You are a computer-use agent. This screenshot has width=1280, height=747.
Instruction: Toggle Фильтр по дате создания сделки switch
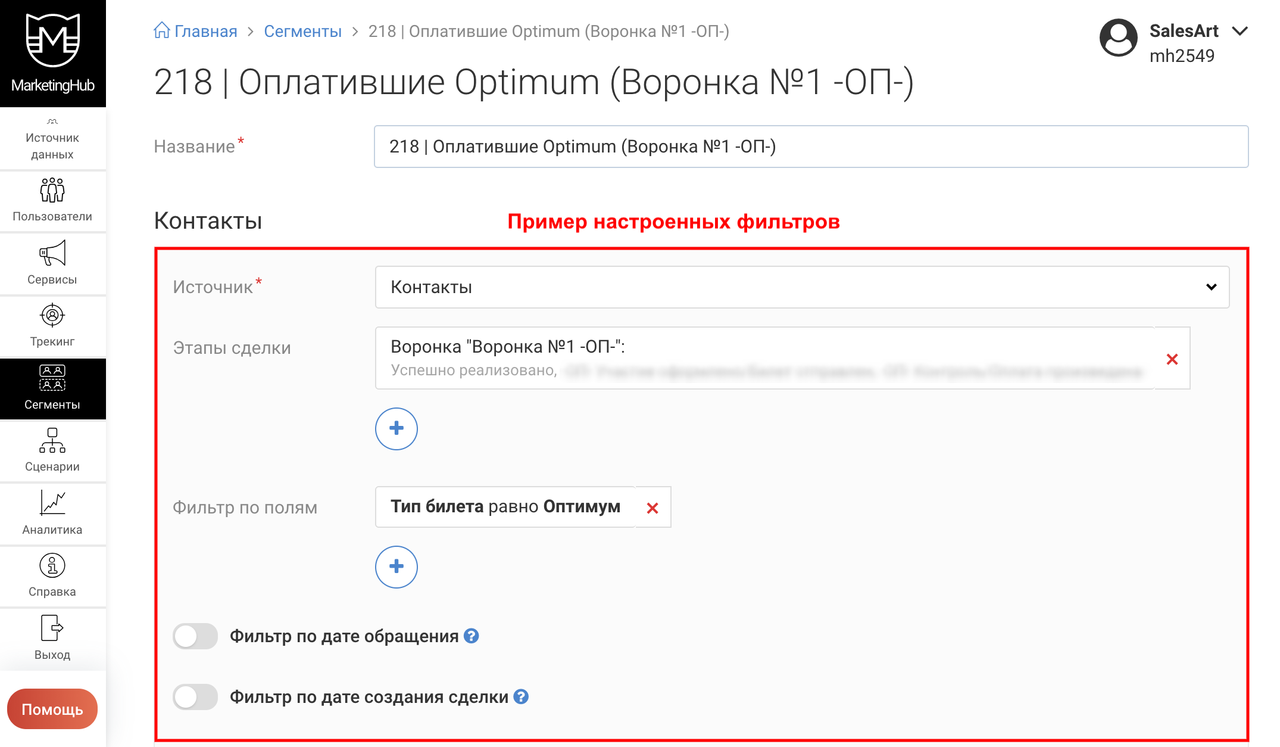tap(195, 697)
